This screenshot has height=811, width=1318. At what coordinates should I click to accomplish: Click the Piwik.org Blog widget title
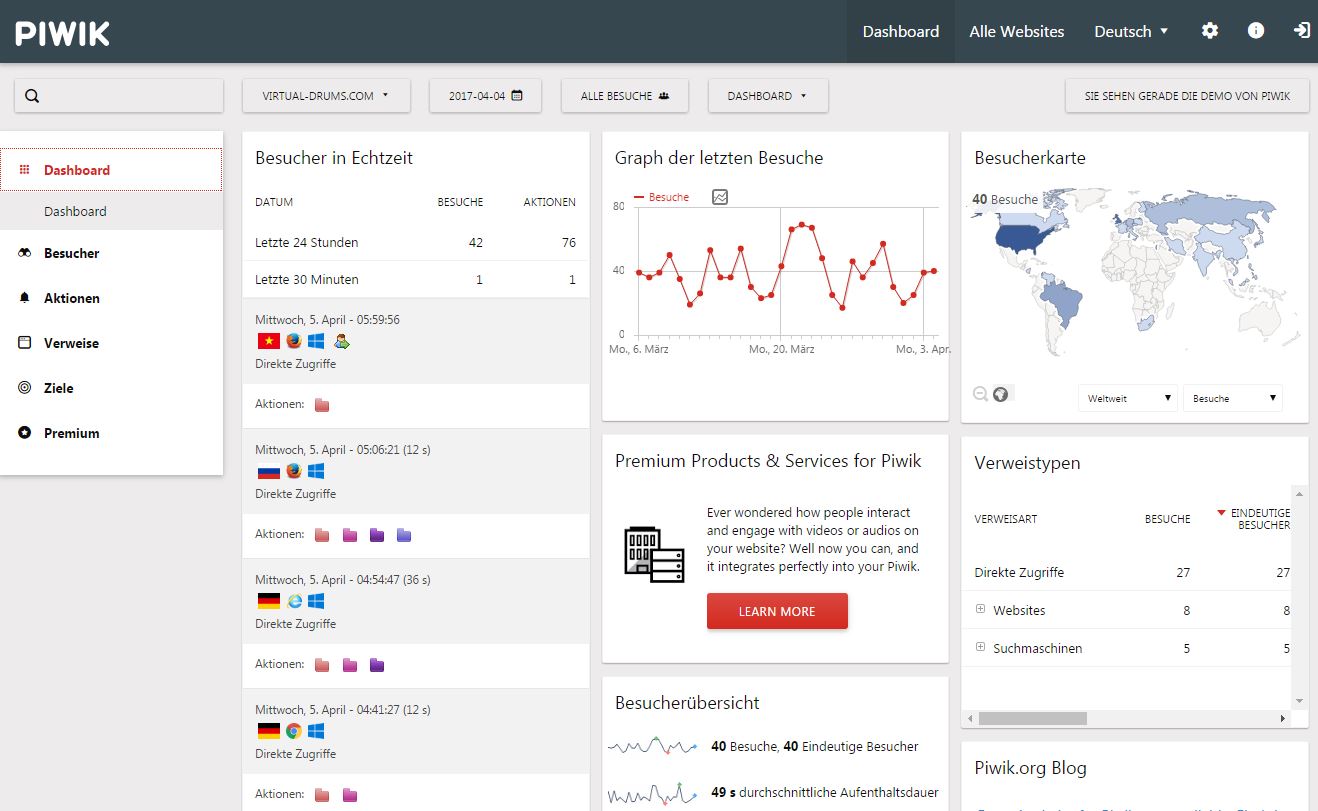click(x=1030, y=768)
